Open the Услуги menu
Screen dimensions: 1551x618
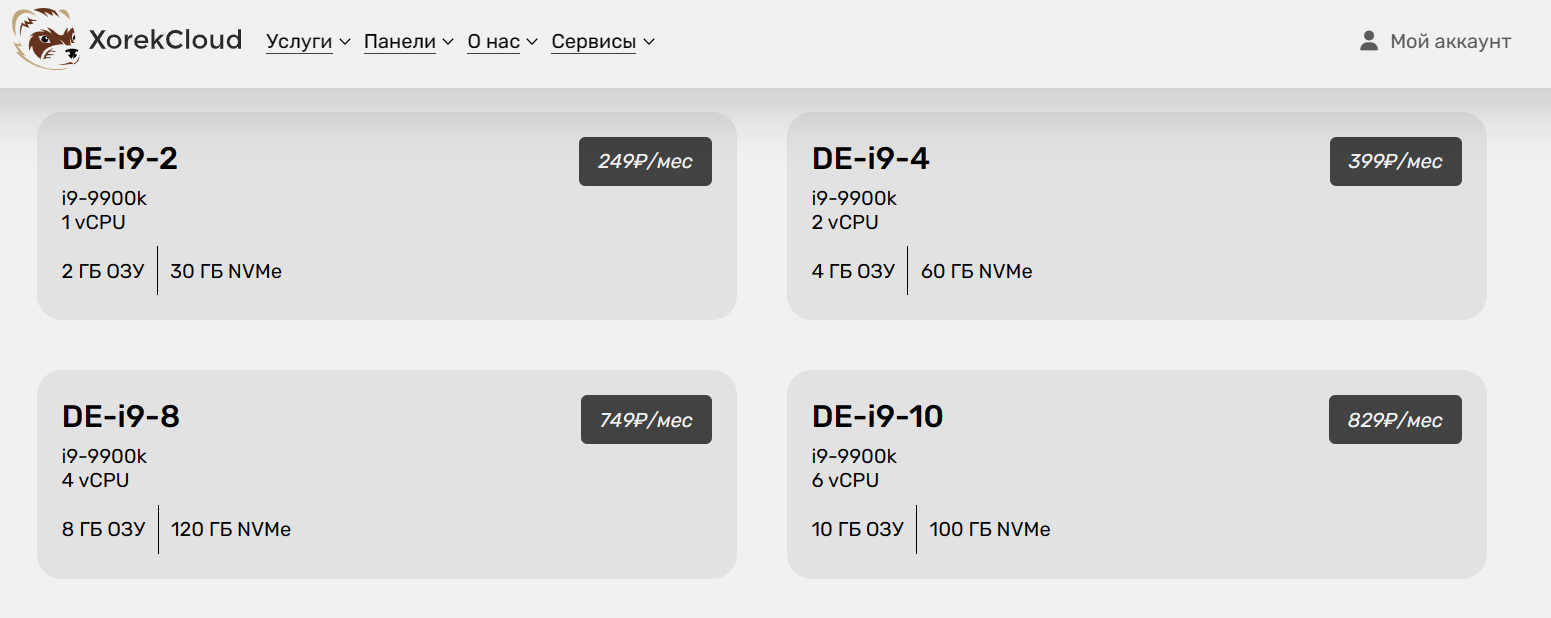(299, 42)
